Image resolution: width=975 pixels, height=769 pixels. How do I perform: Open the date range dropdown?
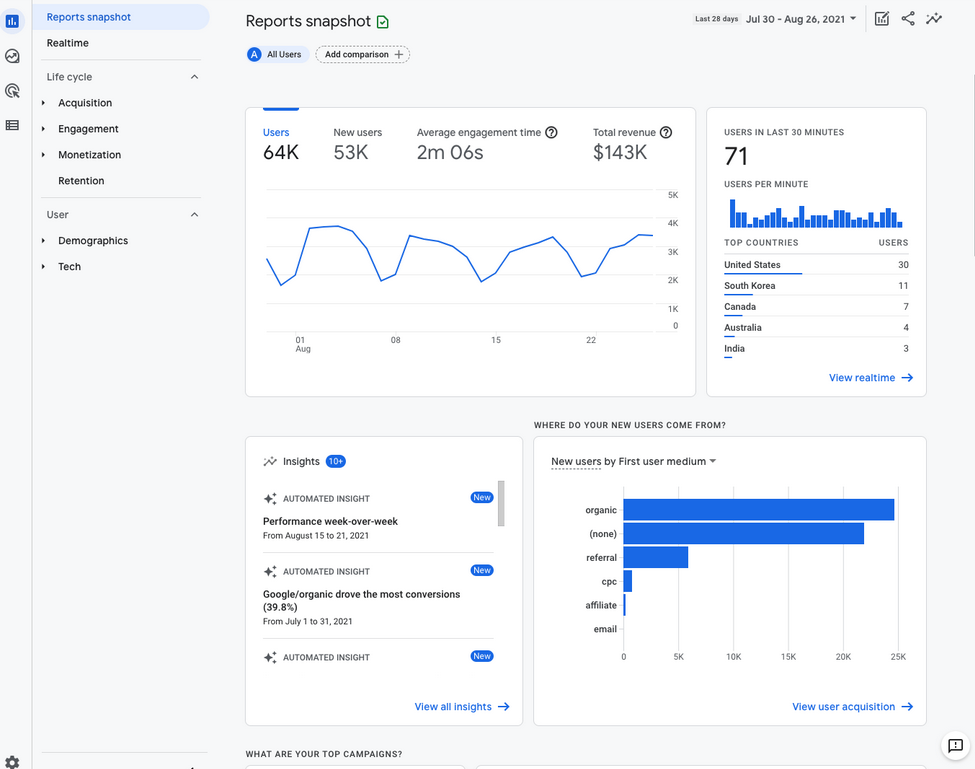[802, 19]
